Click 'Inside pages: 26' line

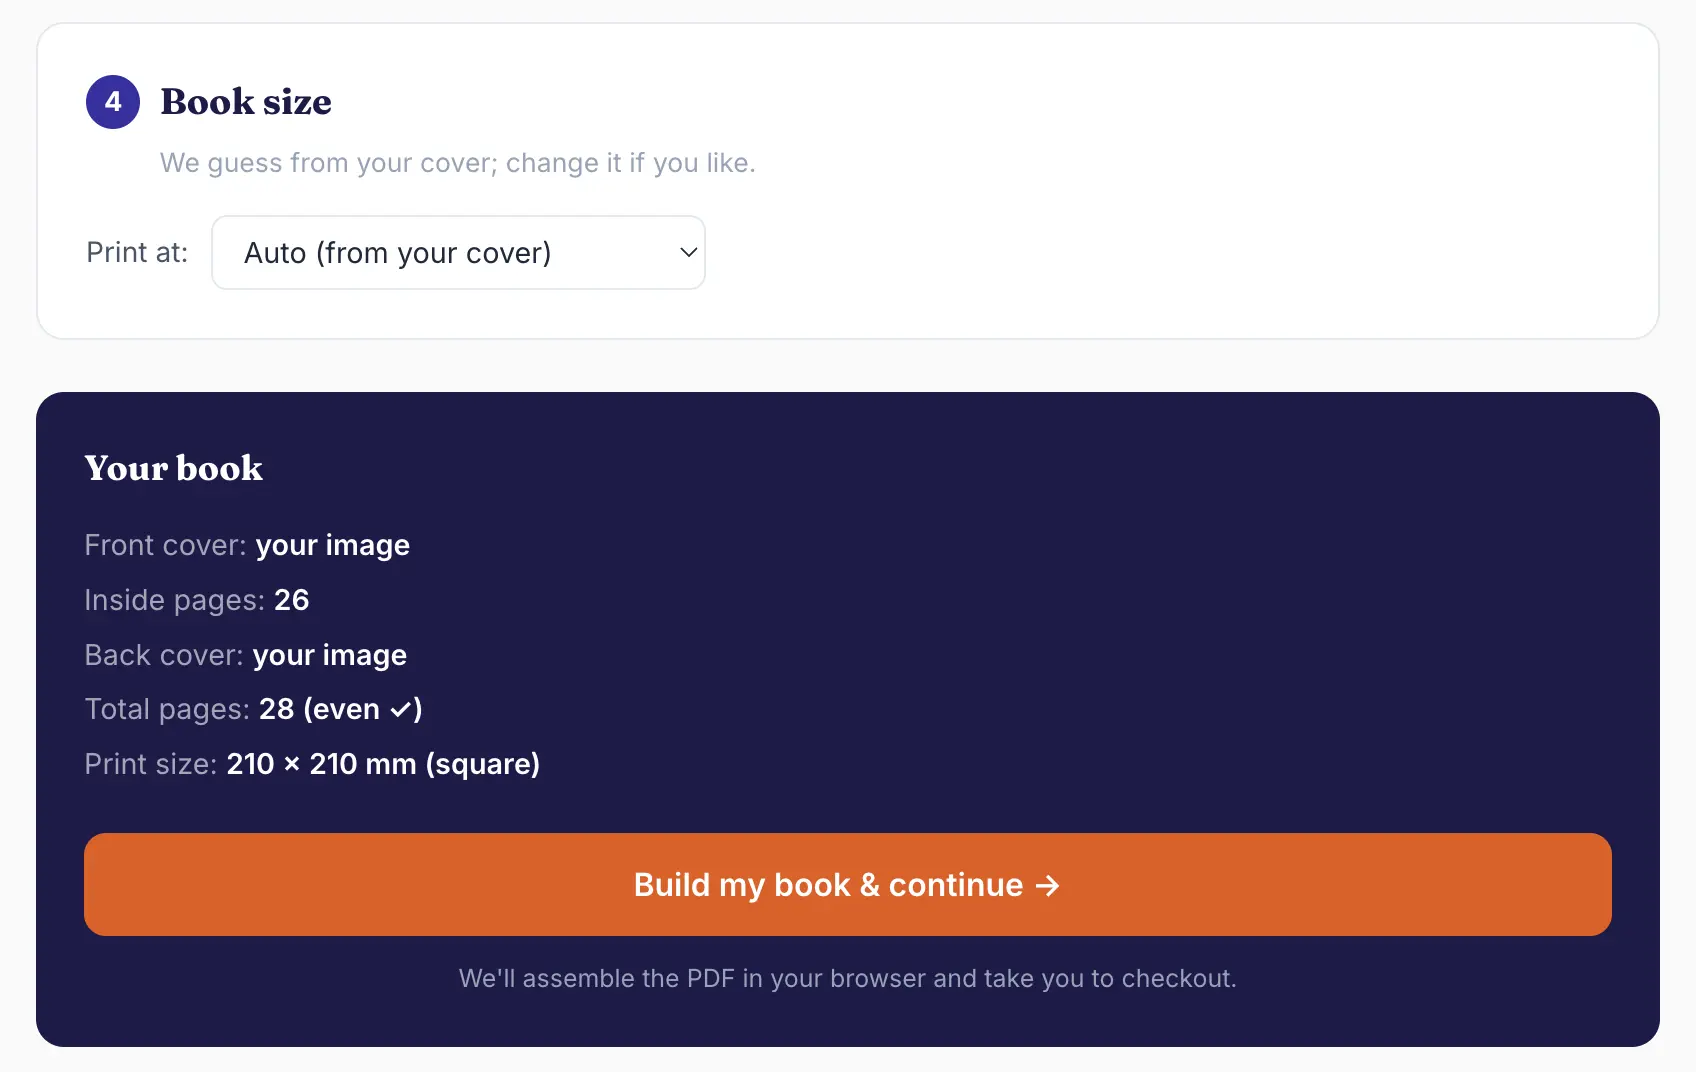(x=197, y=600)
